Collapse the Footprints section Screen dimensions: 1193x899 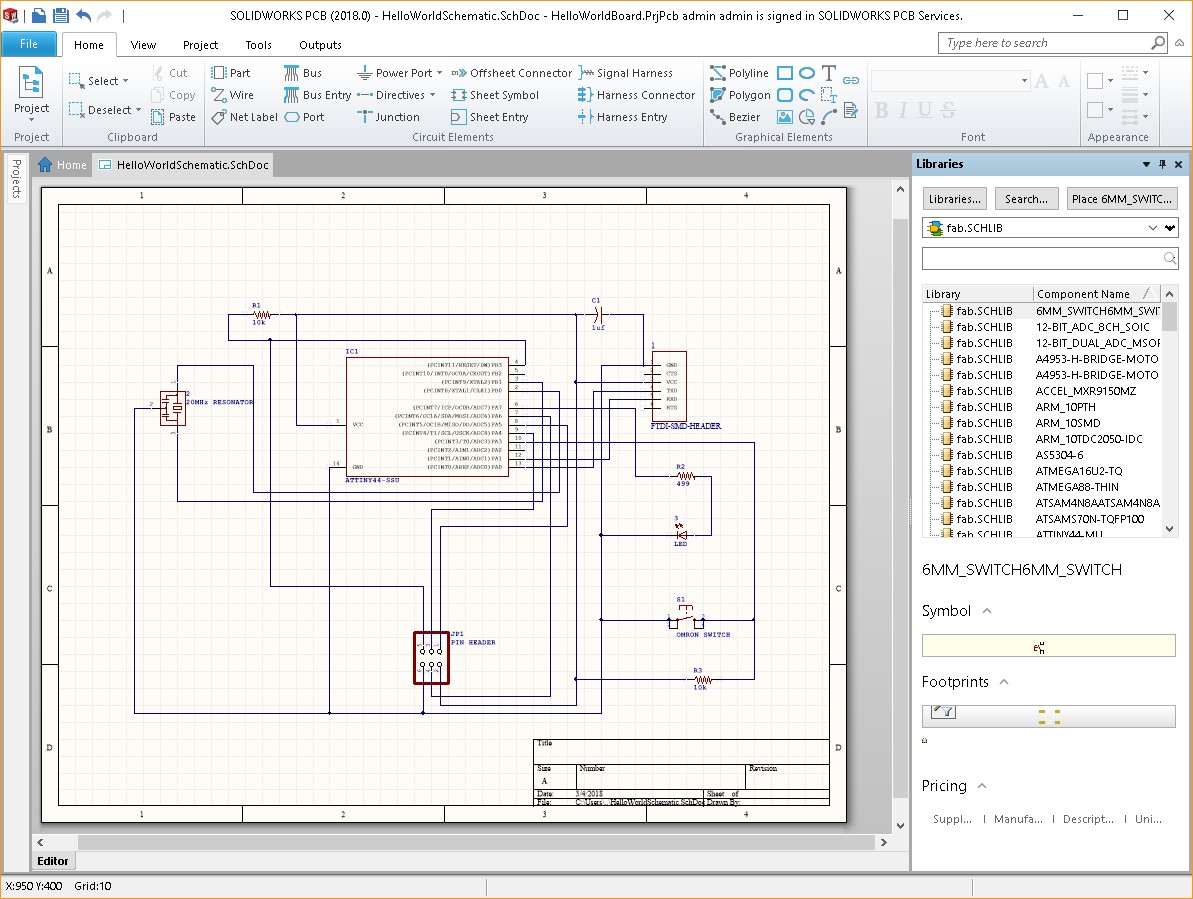(1004, 682)
